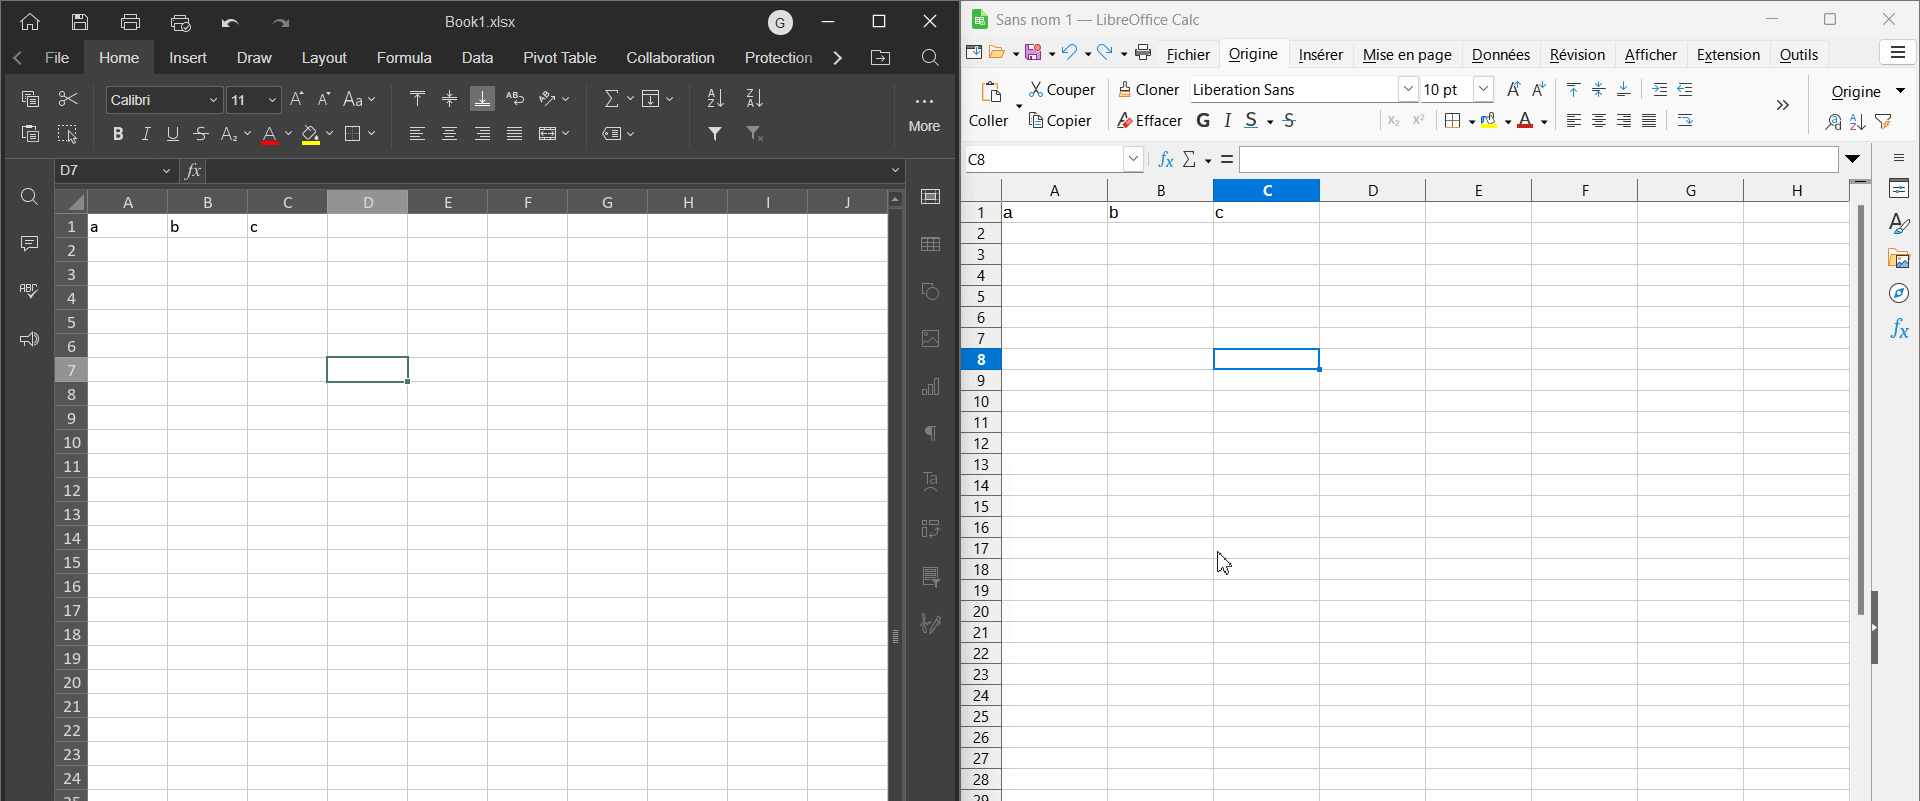Open Gallery icon in LibreOffice sidebar

coord(1899,259)
